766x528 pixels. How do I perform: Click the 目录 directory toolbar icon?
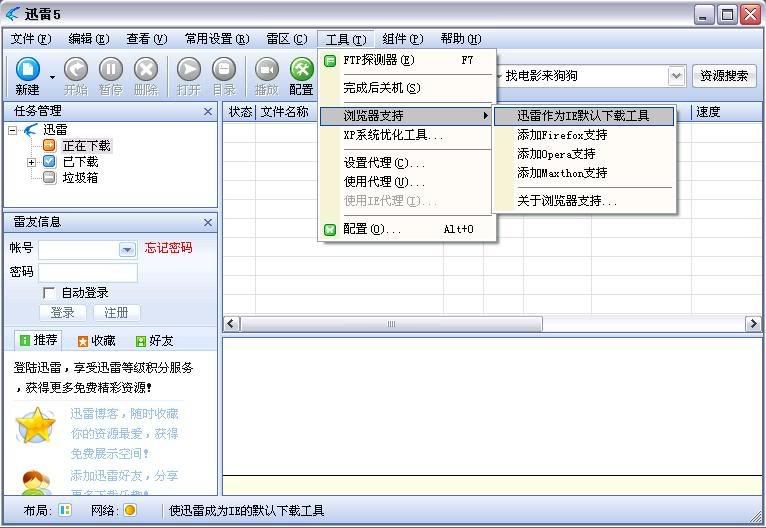[x=224, y=69]
